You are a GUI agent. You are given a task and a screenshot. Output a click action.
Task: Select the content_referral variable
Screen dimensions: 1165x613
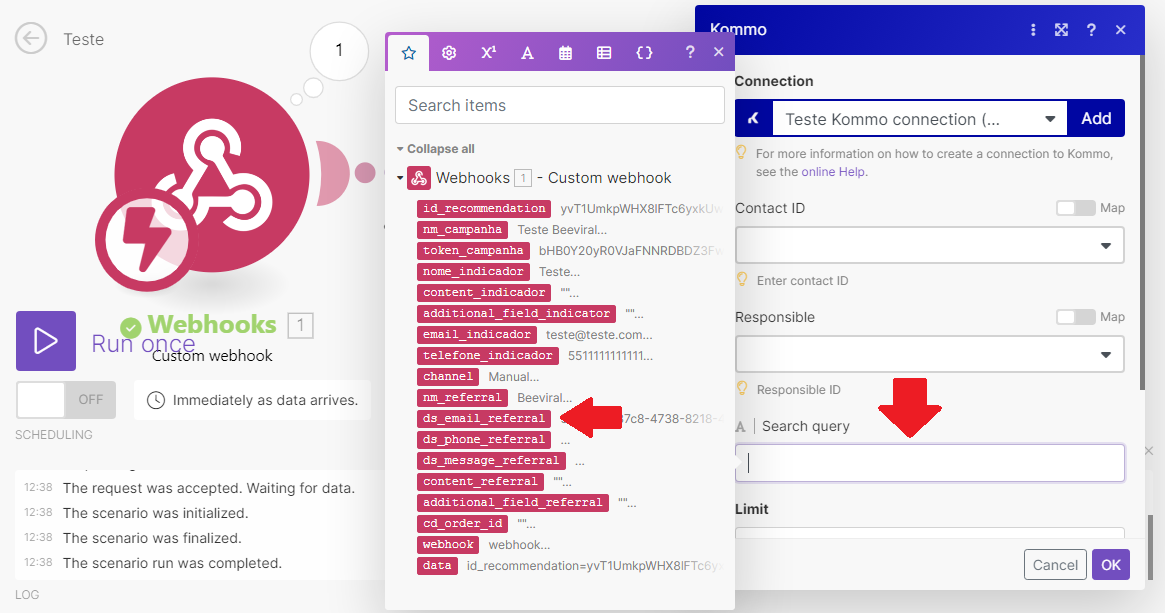(x=480, y=481)
